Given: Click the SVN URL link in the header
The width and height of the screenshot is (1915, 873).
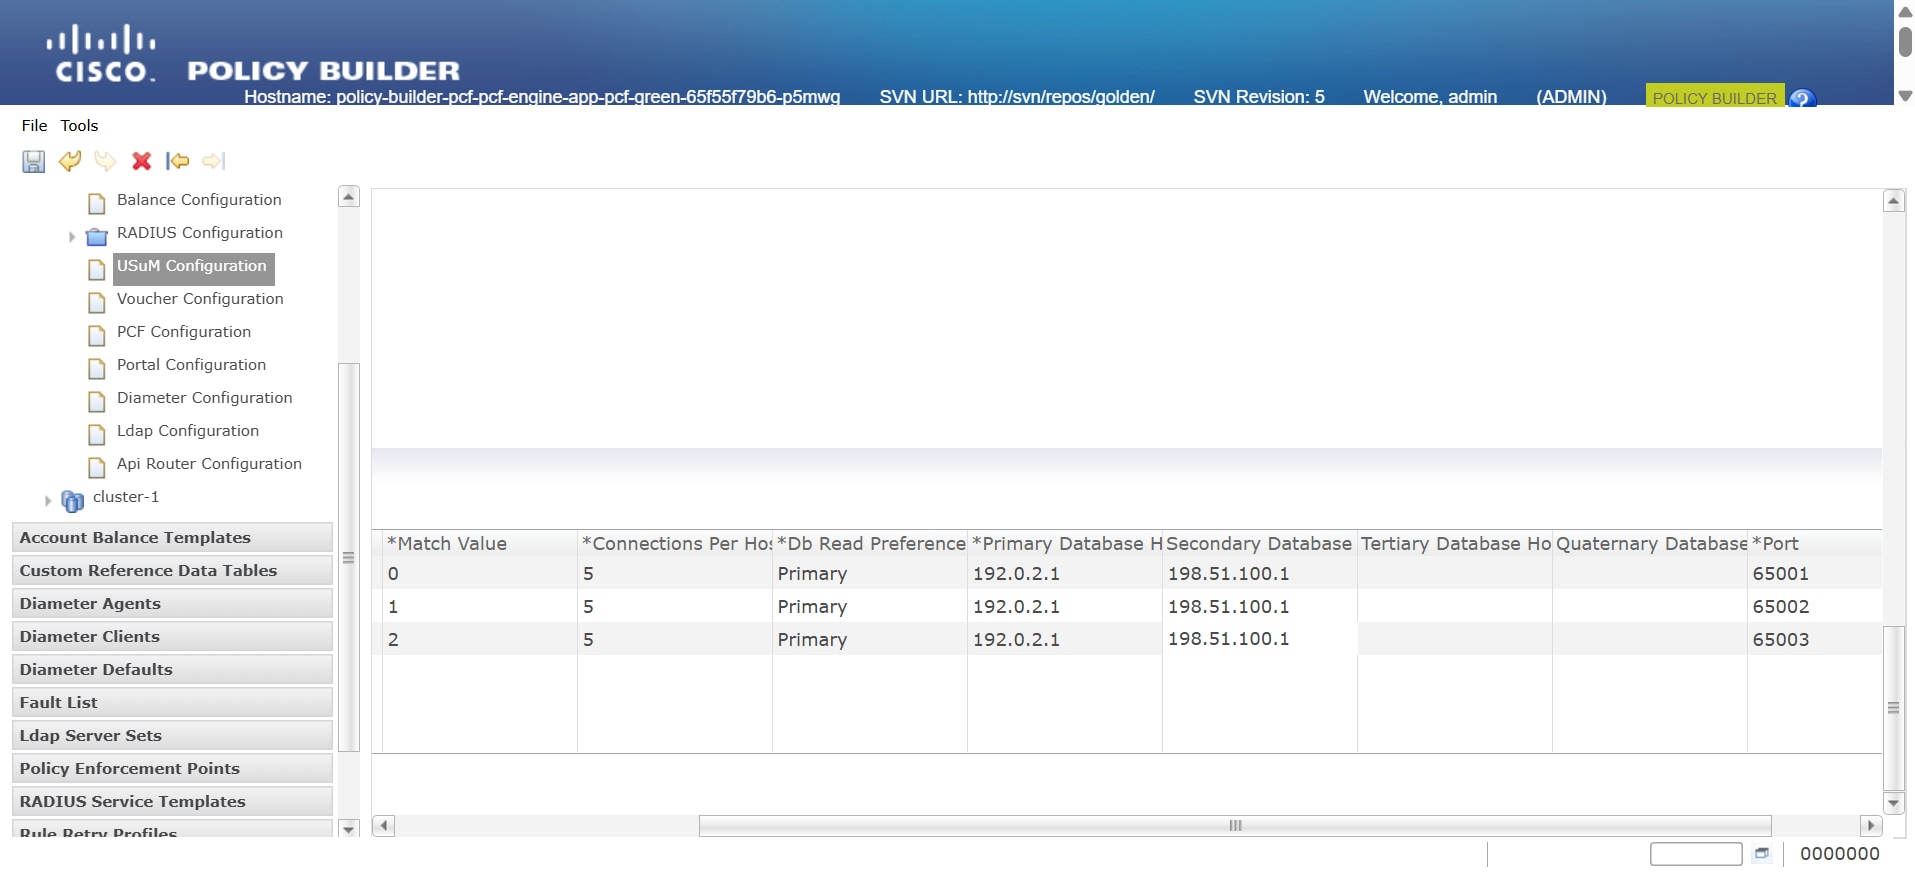Looking at the screenshot, I should pos(1017,97).
